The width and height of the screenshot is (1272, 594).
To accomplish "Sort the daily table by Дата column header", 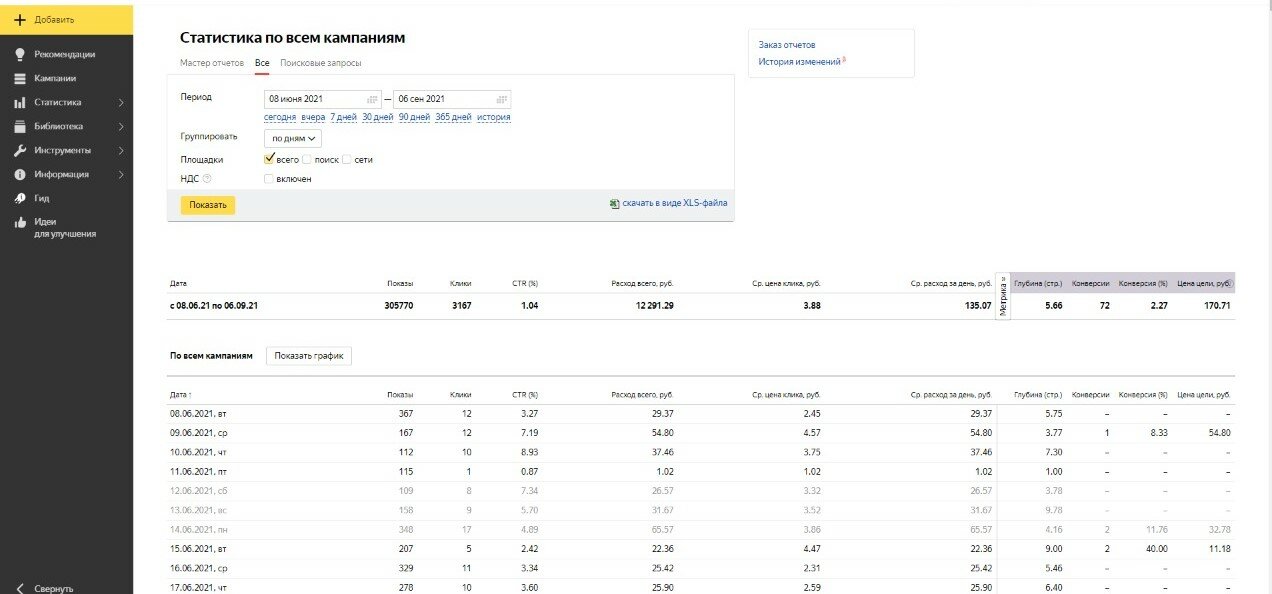I will click(181, 395).
